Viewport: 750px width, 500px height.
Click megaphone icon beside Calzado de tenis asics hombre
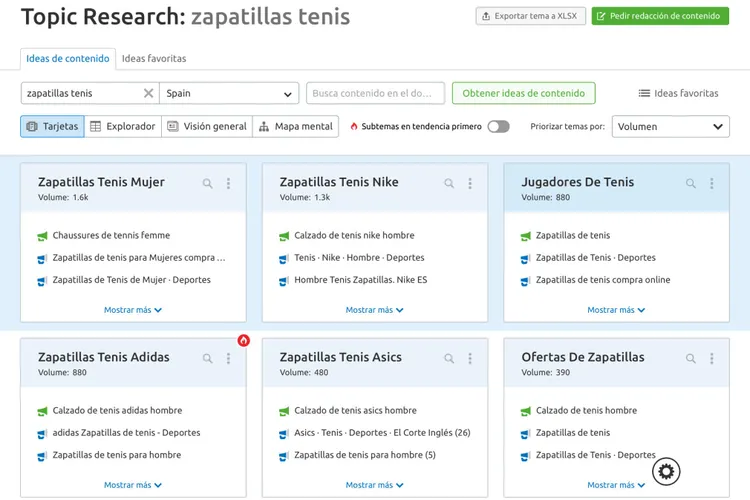pyautogui.click(x=284, y=411)
